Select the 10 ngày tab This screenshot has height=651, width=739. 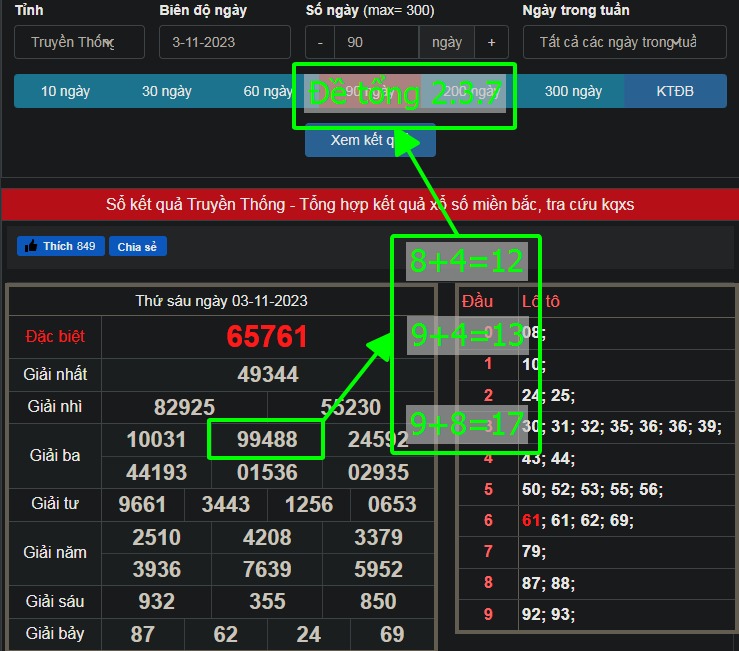[x=65, y=91]
